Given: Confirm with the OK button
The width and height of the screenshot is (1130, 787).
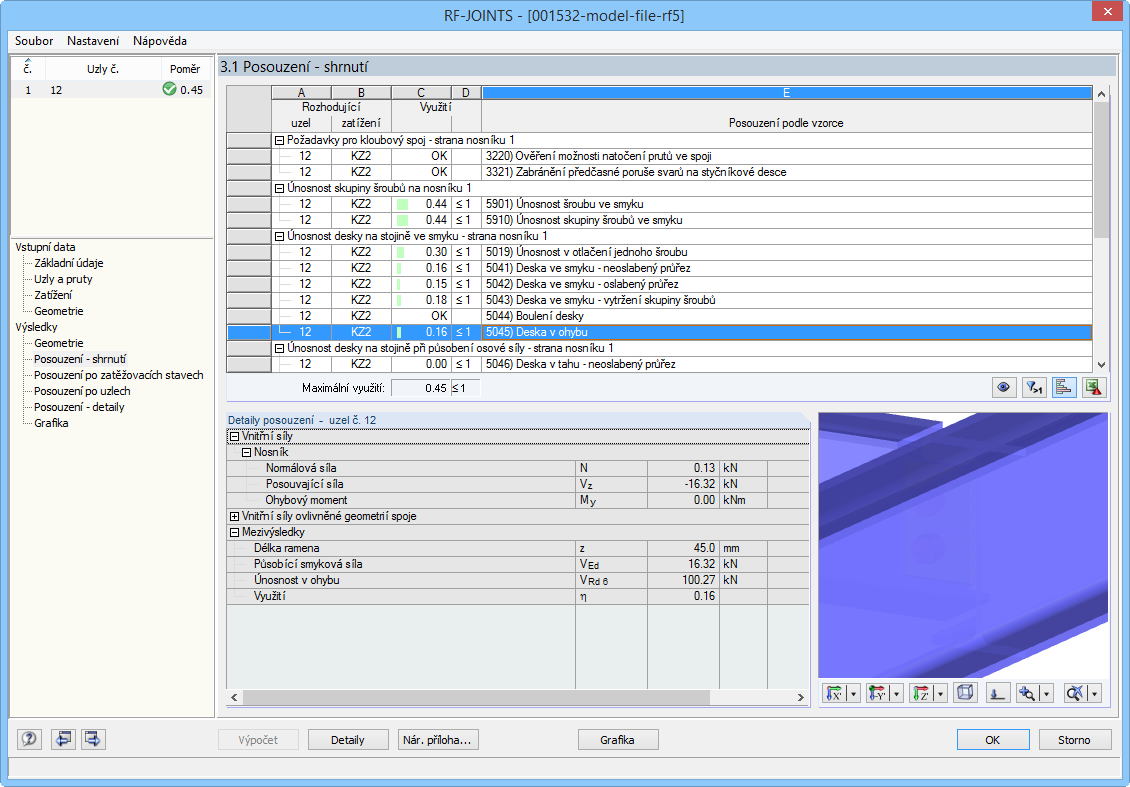Looking at the screenshot, I should click(993, 739).
